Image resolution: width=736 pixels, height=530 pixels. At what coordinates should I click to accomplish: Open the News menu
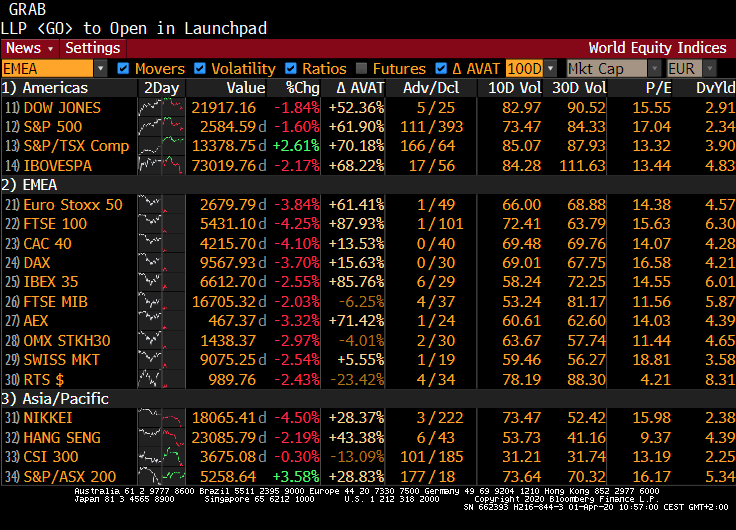[x=30, y=48]
